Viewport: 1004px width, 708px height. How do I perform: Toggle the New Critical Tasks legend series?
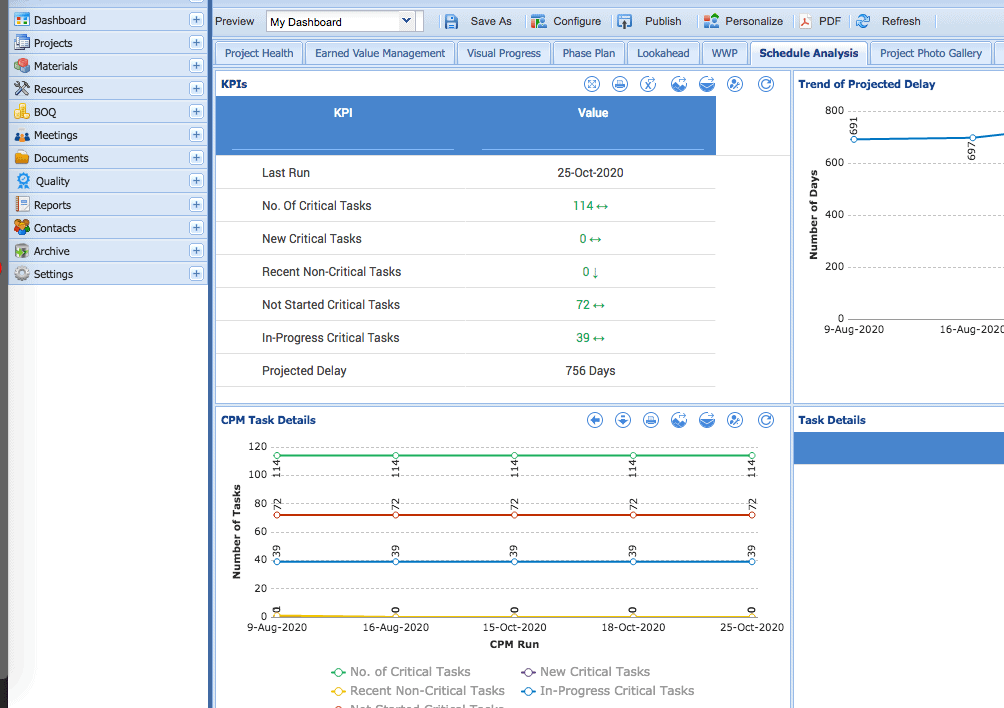[x=585, y=672]
